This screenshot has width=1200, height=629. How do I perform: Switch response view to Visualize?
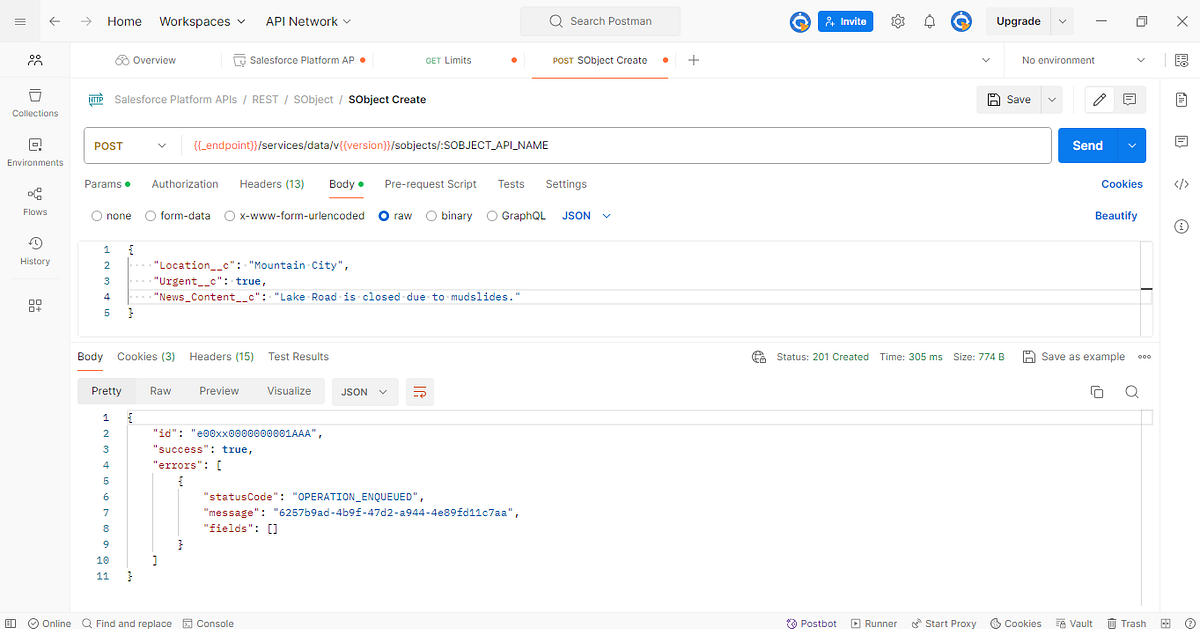(289, 391)
